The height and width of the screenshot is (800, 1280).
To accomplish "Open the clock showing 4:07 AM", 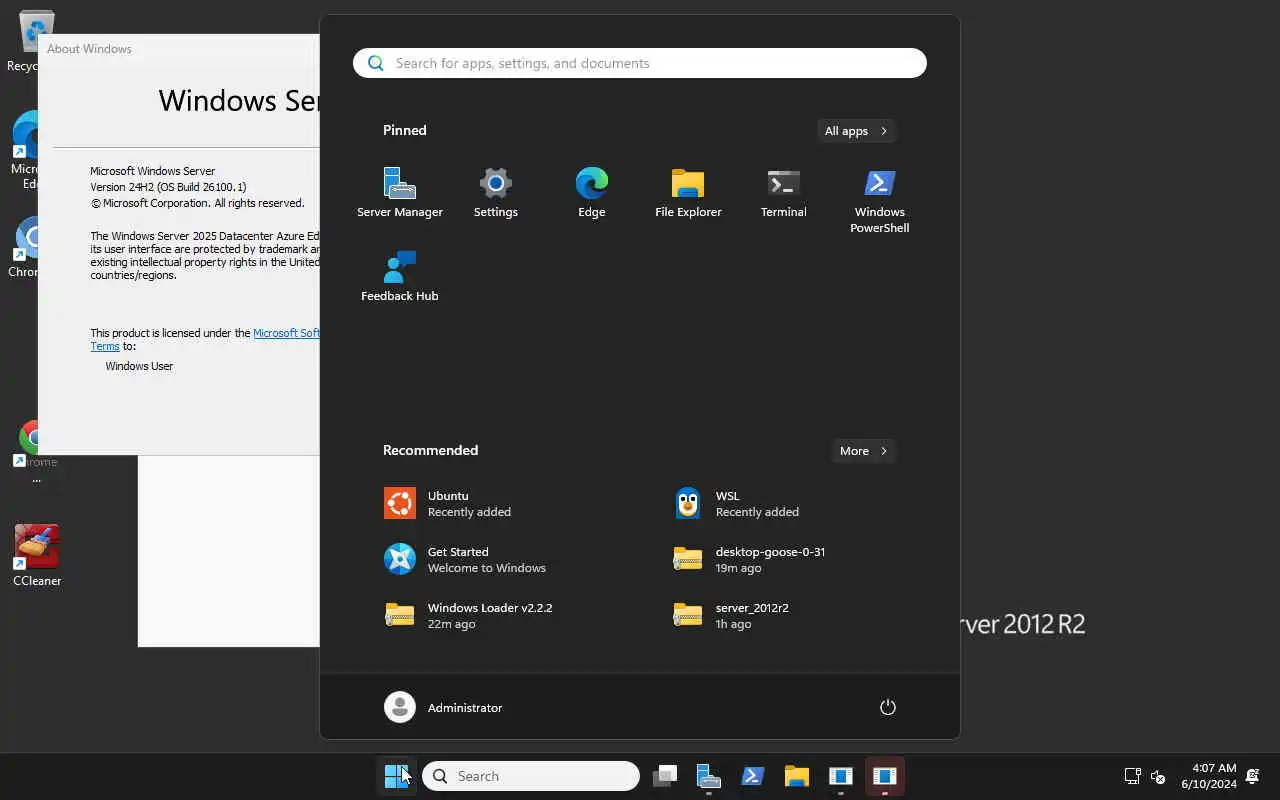I will pos(1208,776).
